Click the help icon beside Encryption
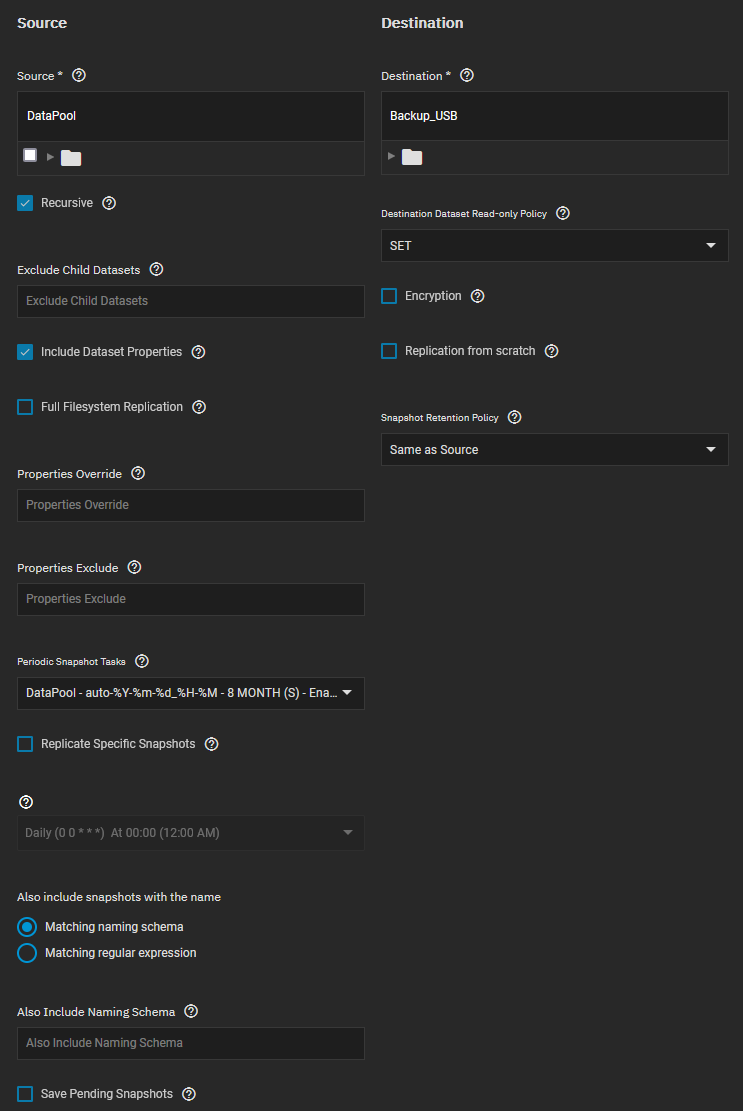Screen dimensions: 743x1111 pyautogui.click(x=478, y=296)
